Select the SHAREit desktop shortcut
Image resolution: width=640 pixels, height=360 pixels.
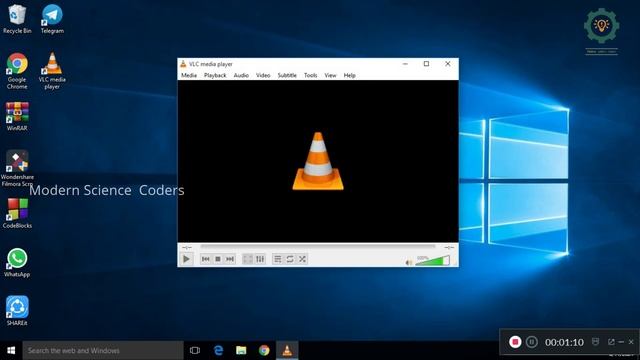(x=17, y=311)
